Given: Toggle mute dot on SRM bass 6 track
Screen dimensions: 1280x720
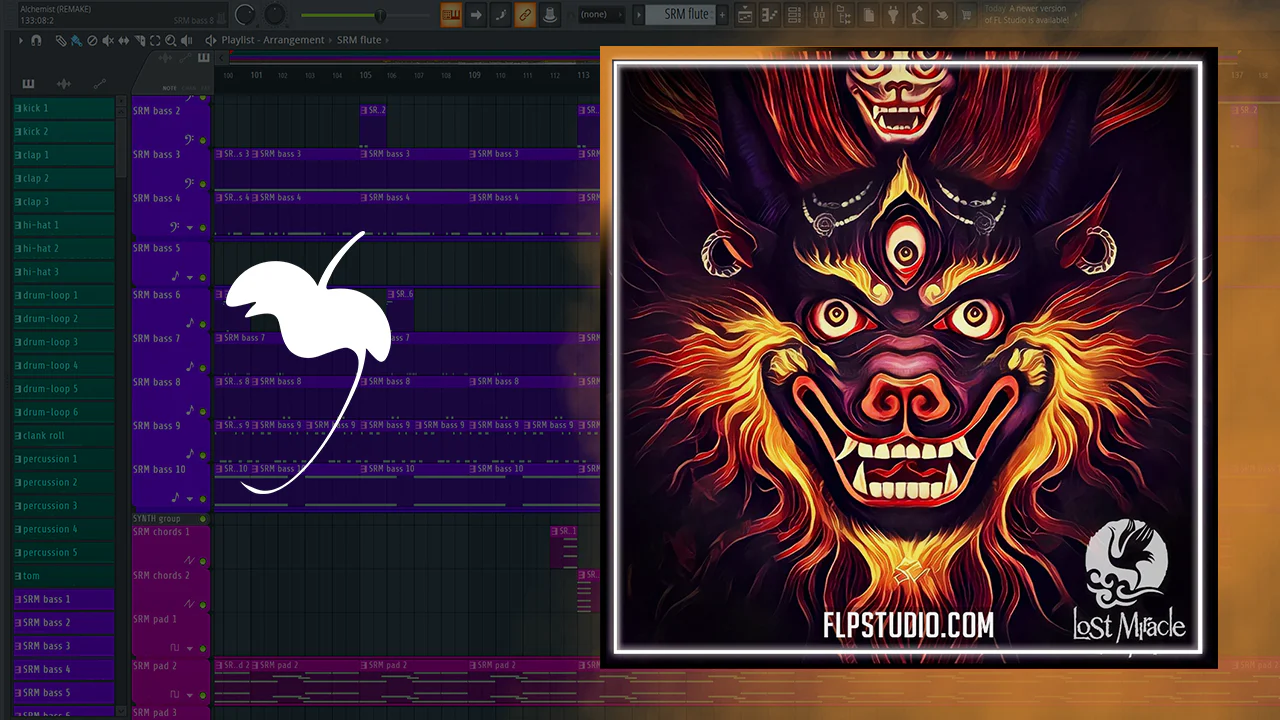Looking at the screenshot, I should pos(203,324).
